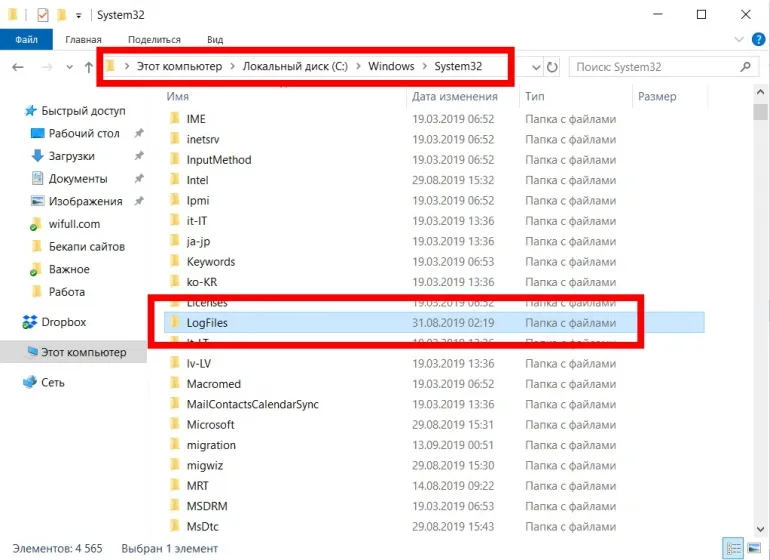Switch to details view in status bar

pos(734,548)
